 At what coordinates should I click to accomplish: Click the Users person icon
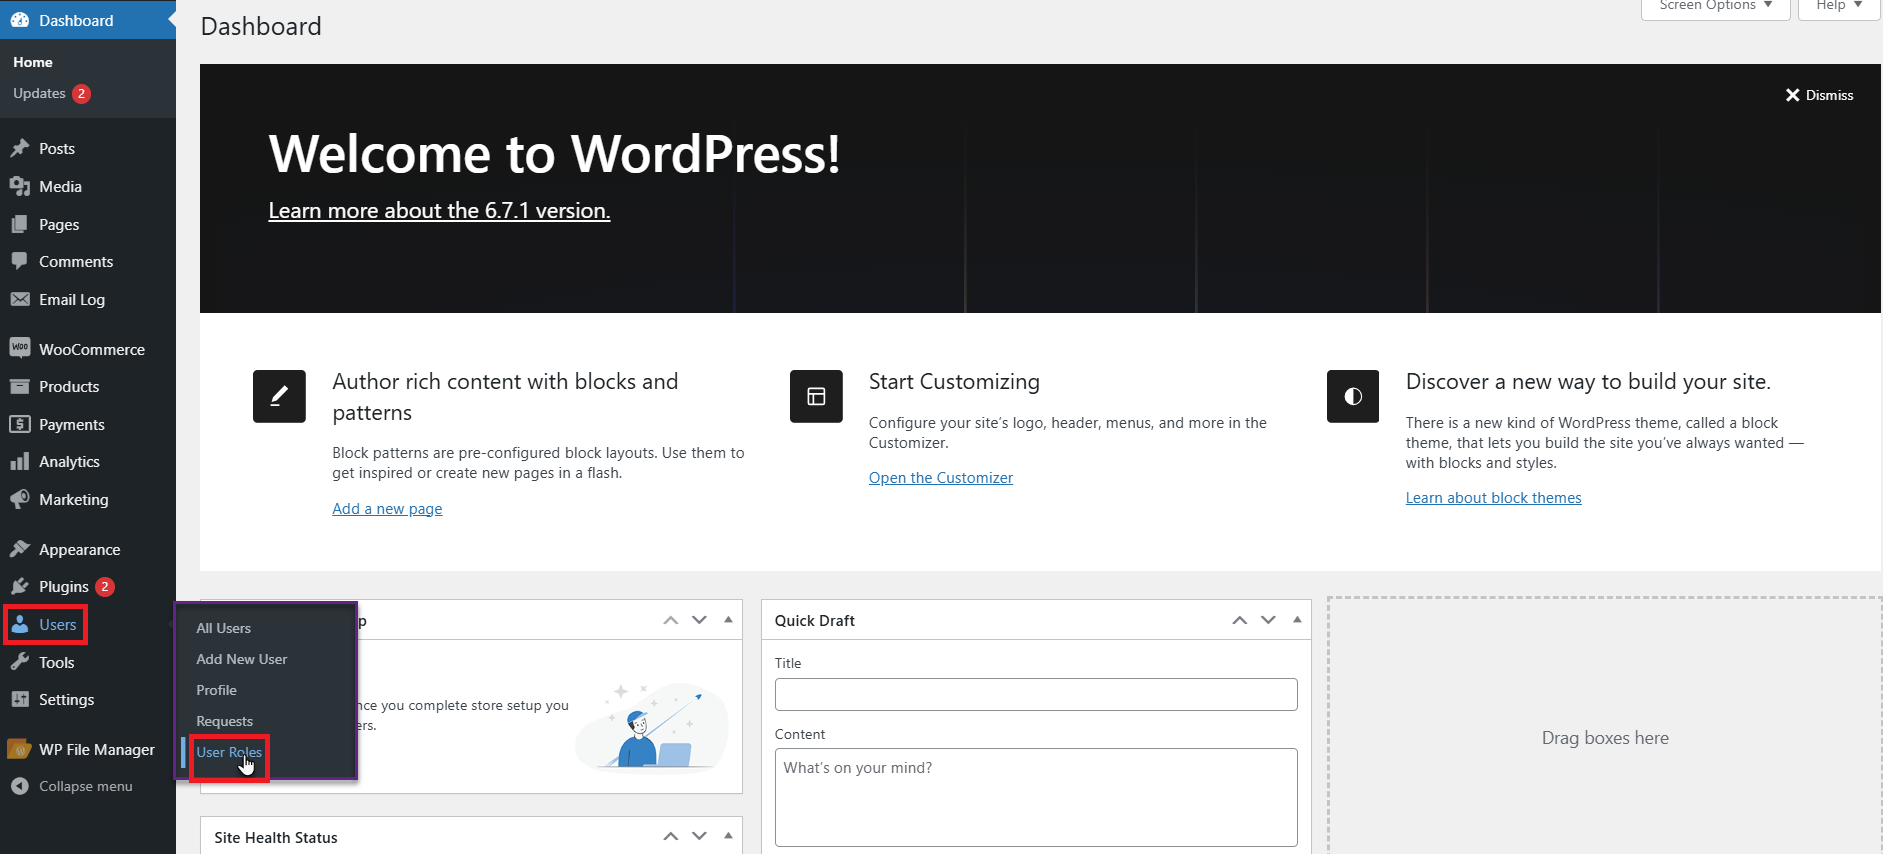pyautogui.click(x=20, y=624)
